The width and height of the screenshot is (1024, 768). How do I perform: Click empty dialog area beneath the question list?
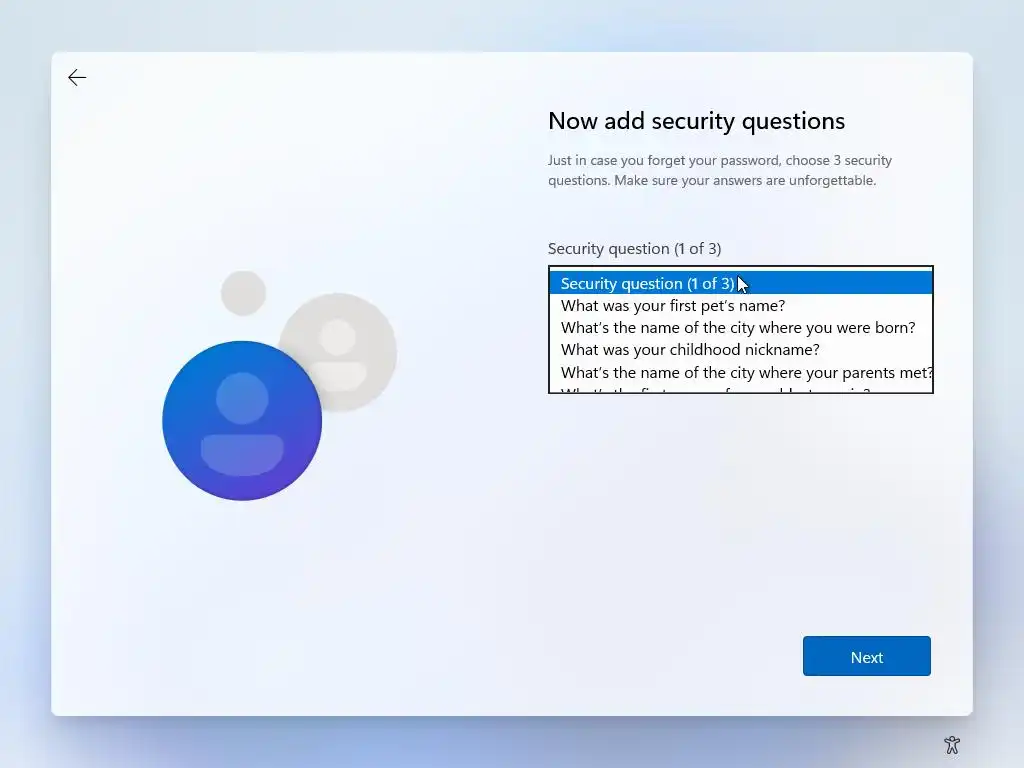point(741,509)
